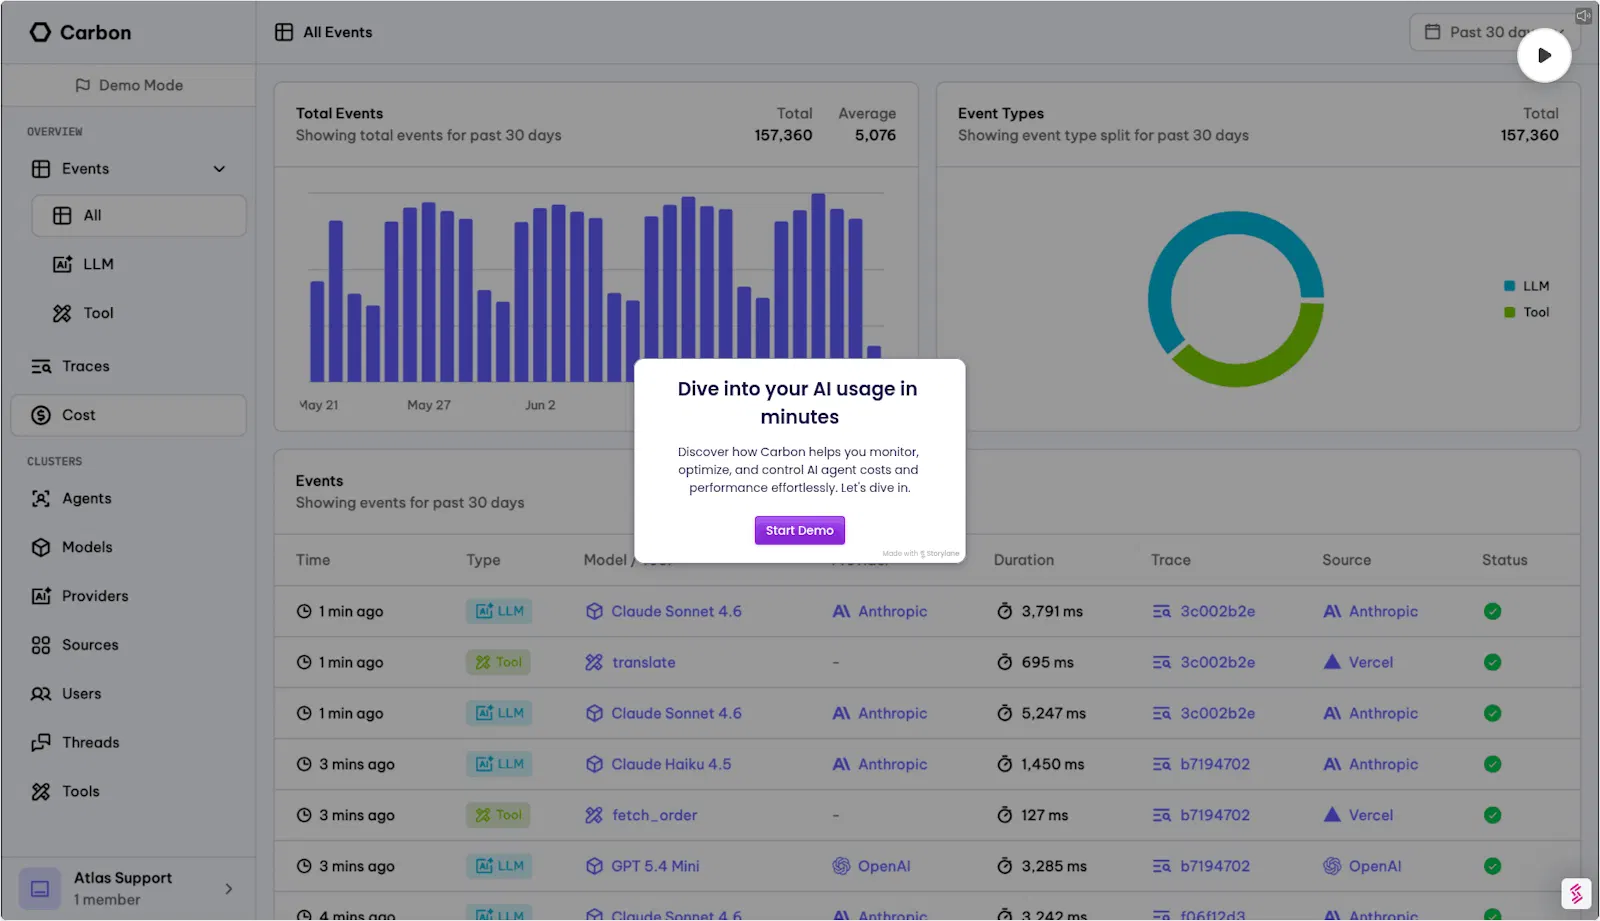Click the Cost dollar icon in sidebar
This screenshot has width=1600, height=921.
pyautogui.click(x=41, y=415)
